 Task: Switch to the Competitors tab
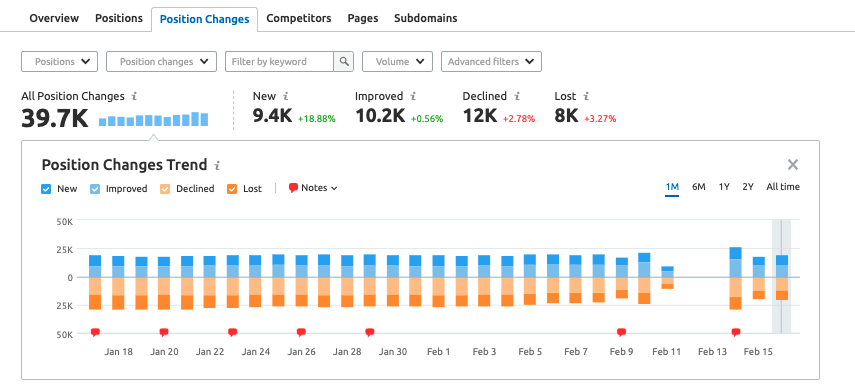coord(299,18)
